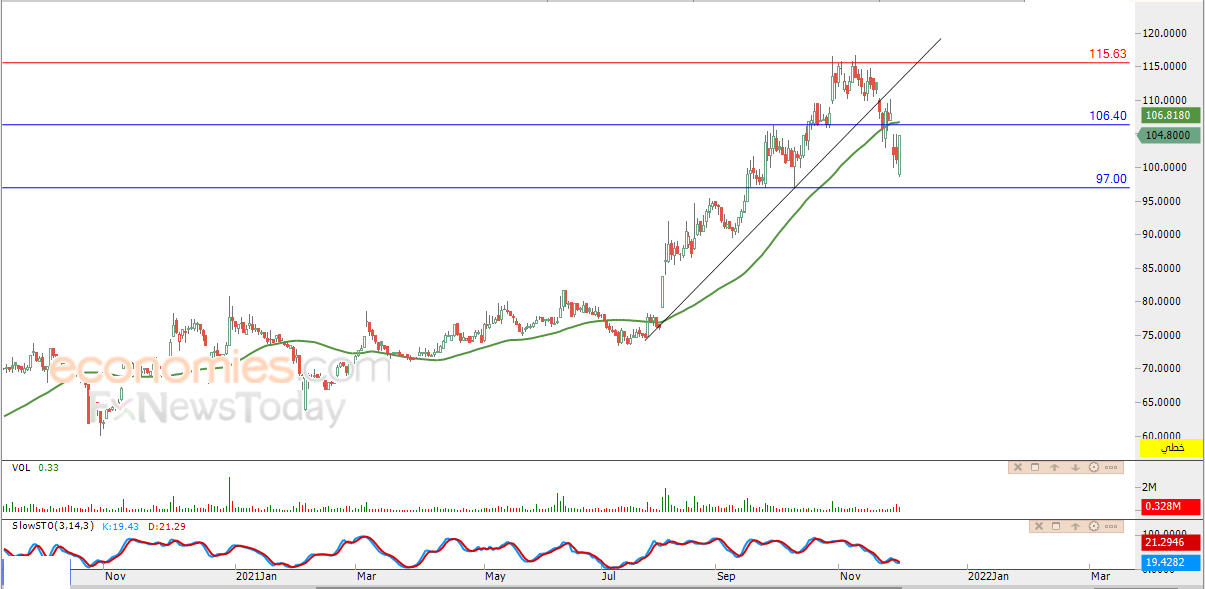Viewport: 1205px width, 589px height.
Task: Open more options for SlowSTO panel
Action: pyautogui.click(x=1111, y=526)
